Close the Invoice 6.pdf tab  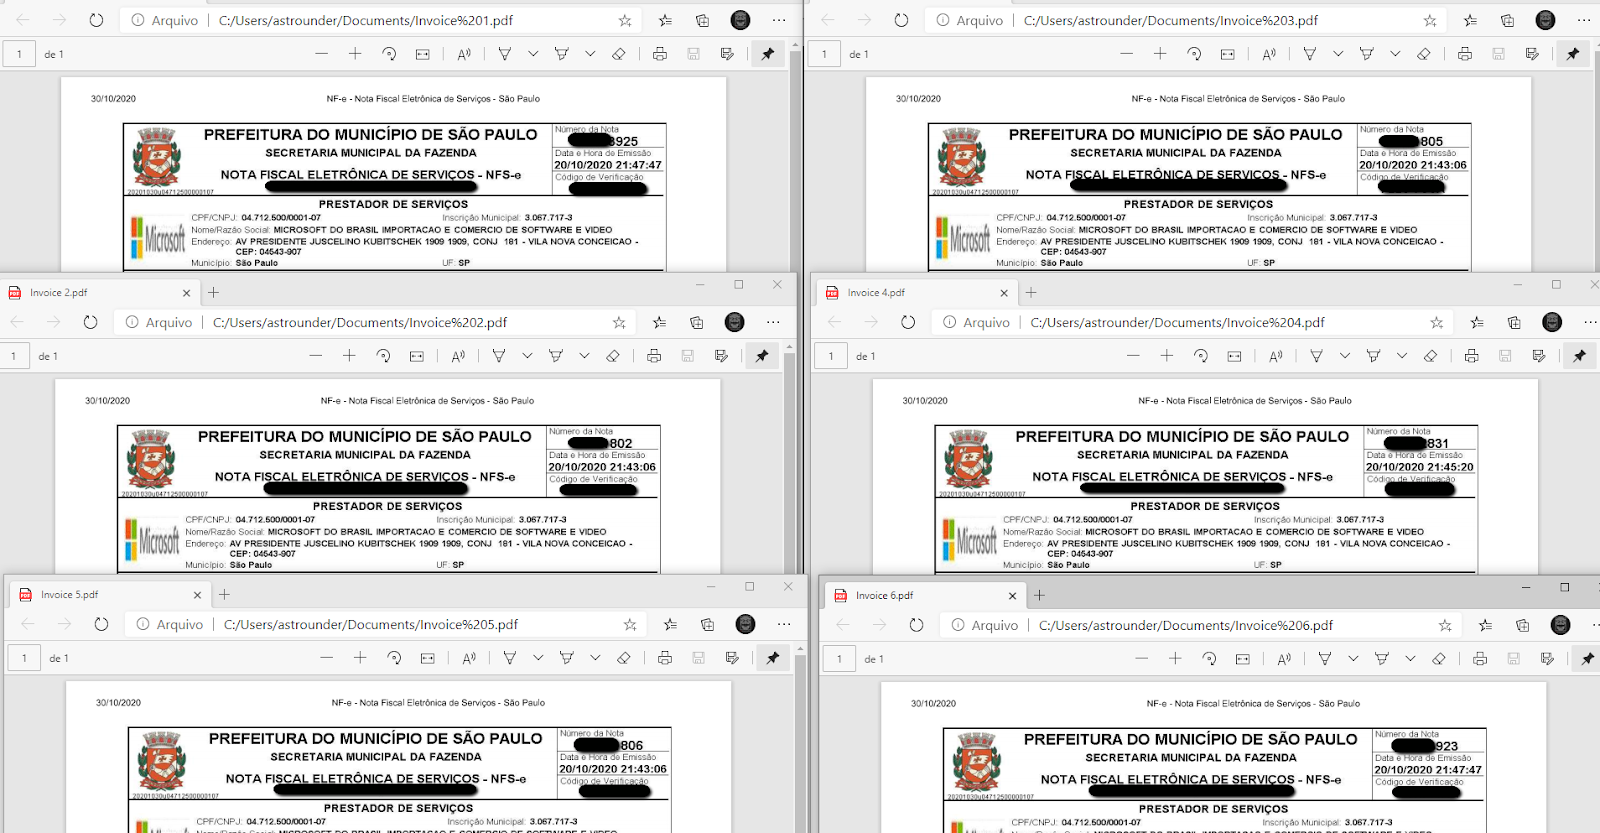point(1012,596)
